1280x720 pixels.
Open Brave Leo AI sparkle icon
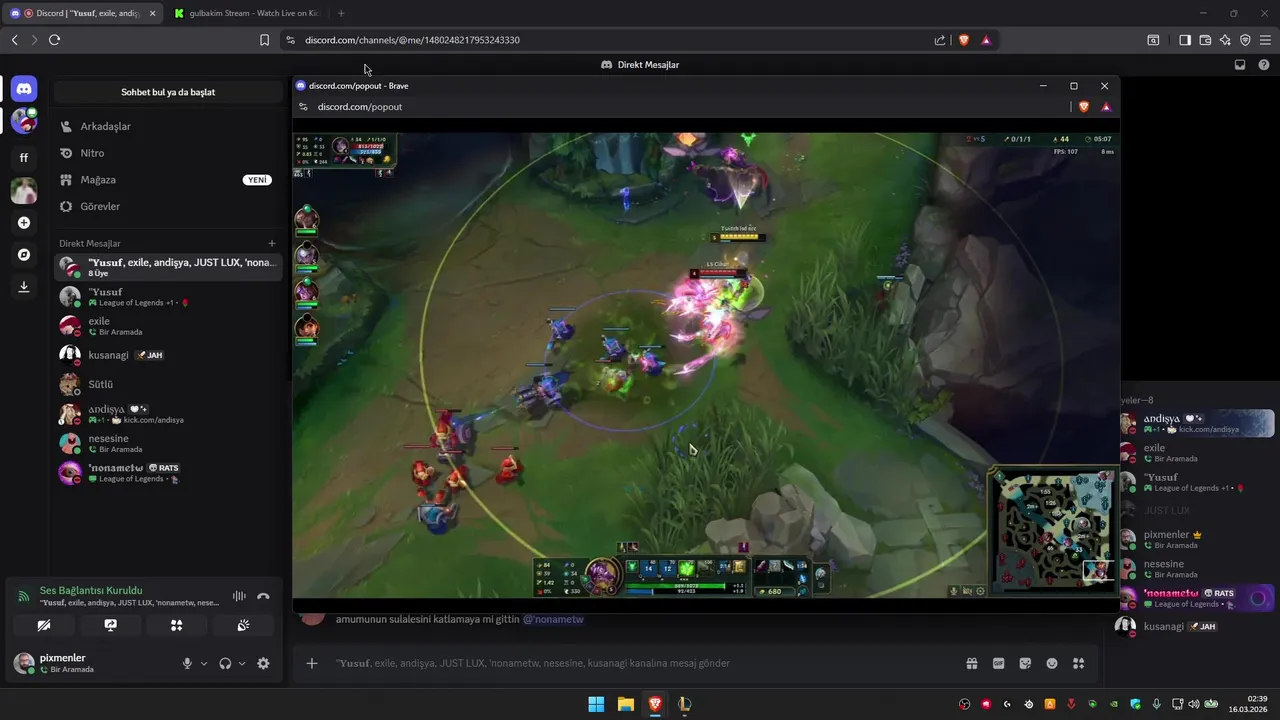point(1225,40)
